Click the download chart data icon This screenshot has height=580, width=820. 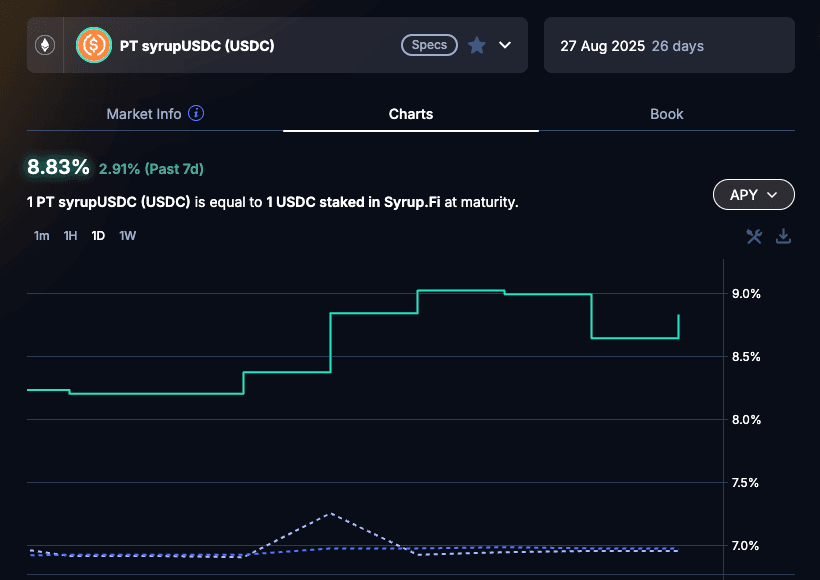(783, 236)
